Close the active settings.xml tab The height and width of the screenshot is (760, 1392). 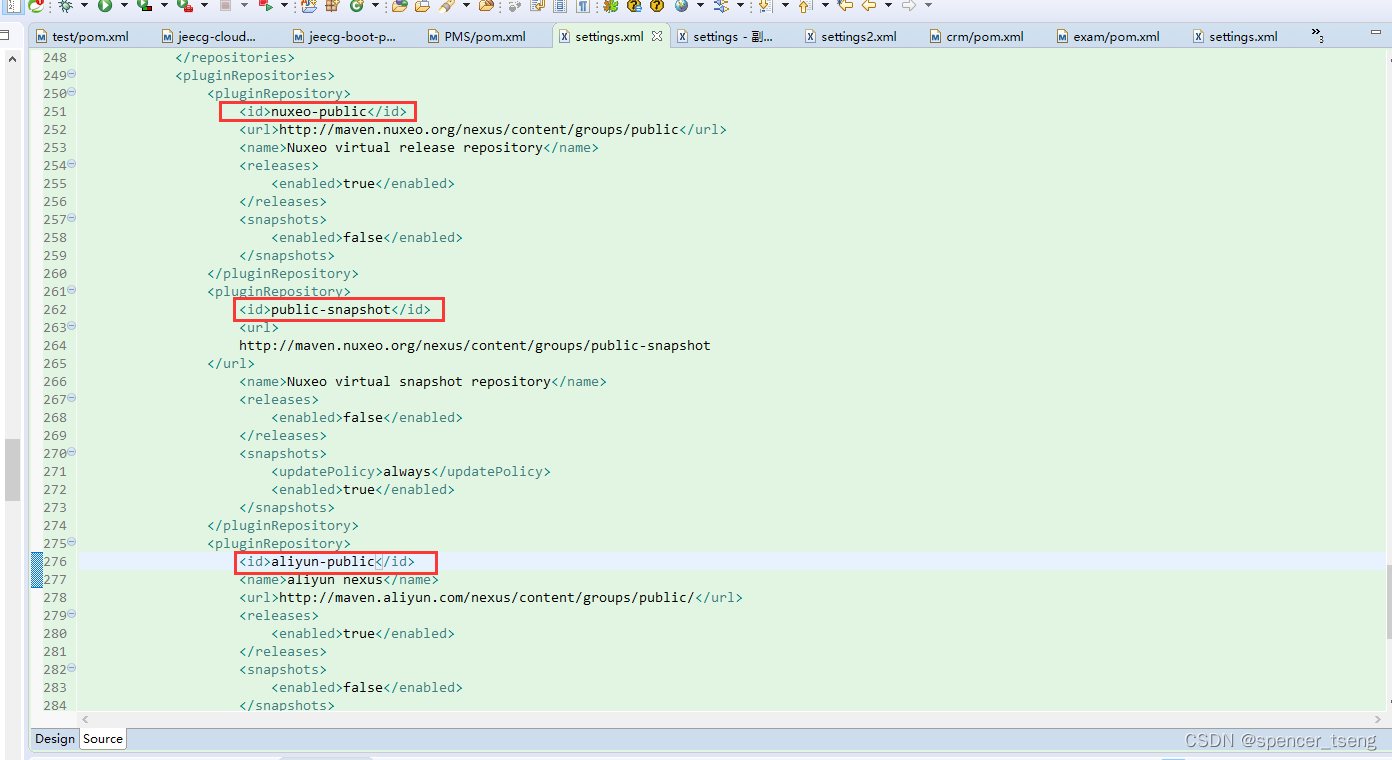pyautogui.click(x=657, y=36)
